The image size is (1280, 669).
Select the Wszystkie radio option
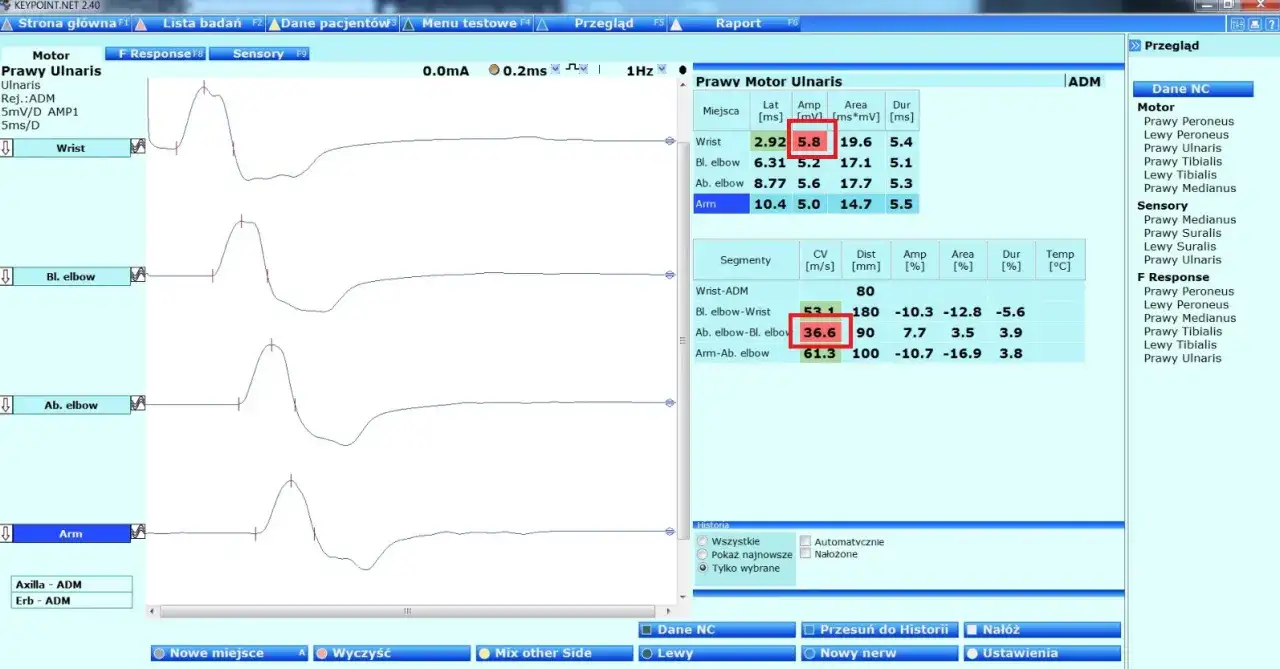coord(703,541)
